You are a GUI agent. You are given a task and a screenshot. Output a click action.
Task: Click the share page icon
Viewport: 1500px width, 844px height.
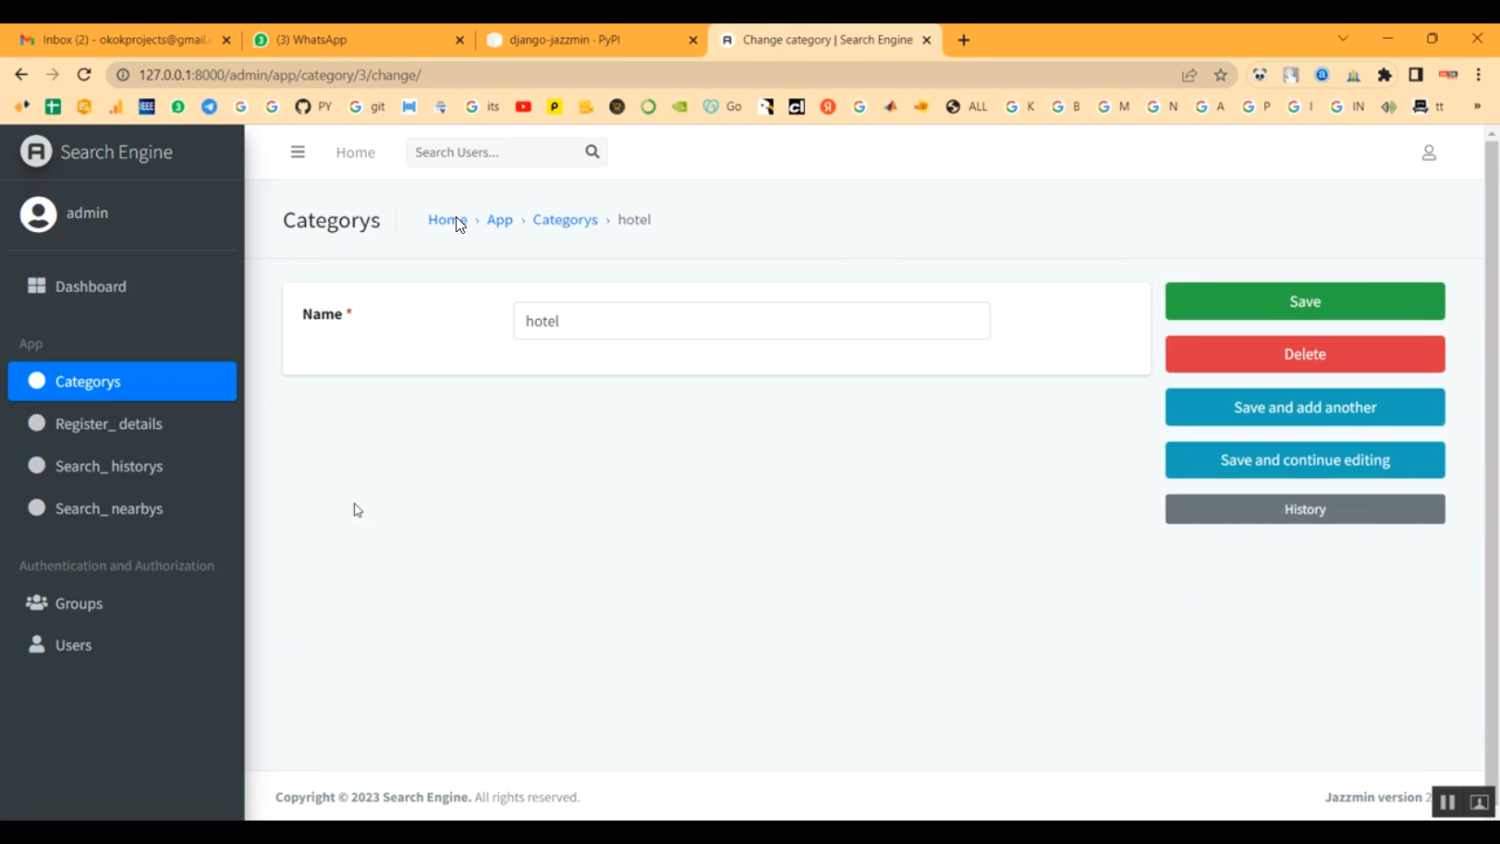pyautogui.click(x=1189, y=75)
